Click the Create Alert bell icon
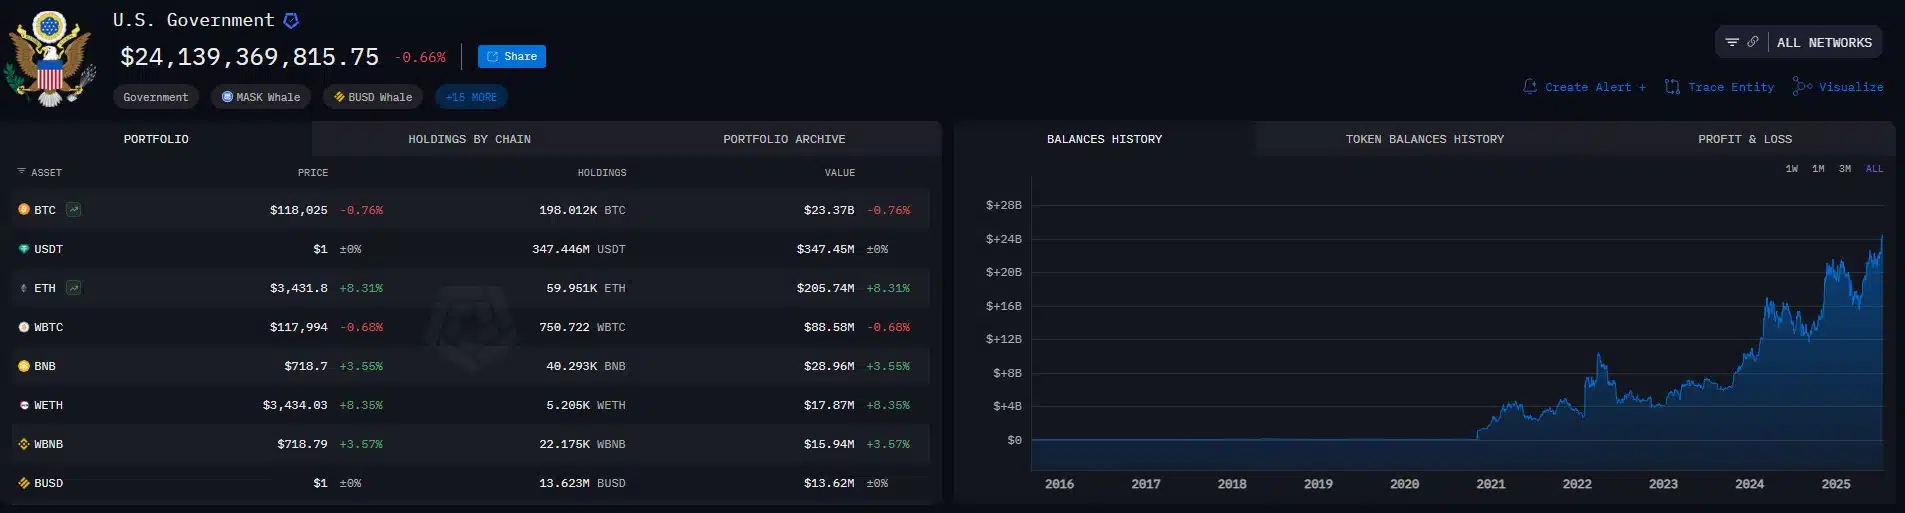Image resolution: width=1905 pixels, height=513 pixels. pyautogui.click(x=1530, y=87)
